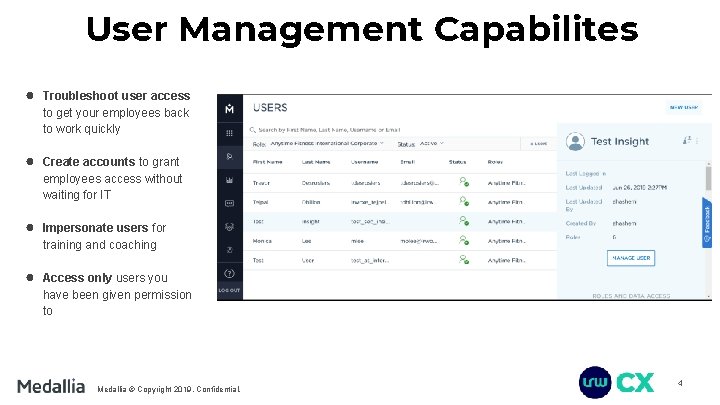Click the Roles column header
The width and height of the screenshot is (720, 405).
(x=495, y=162)
